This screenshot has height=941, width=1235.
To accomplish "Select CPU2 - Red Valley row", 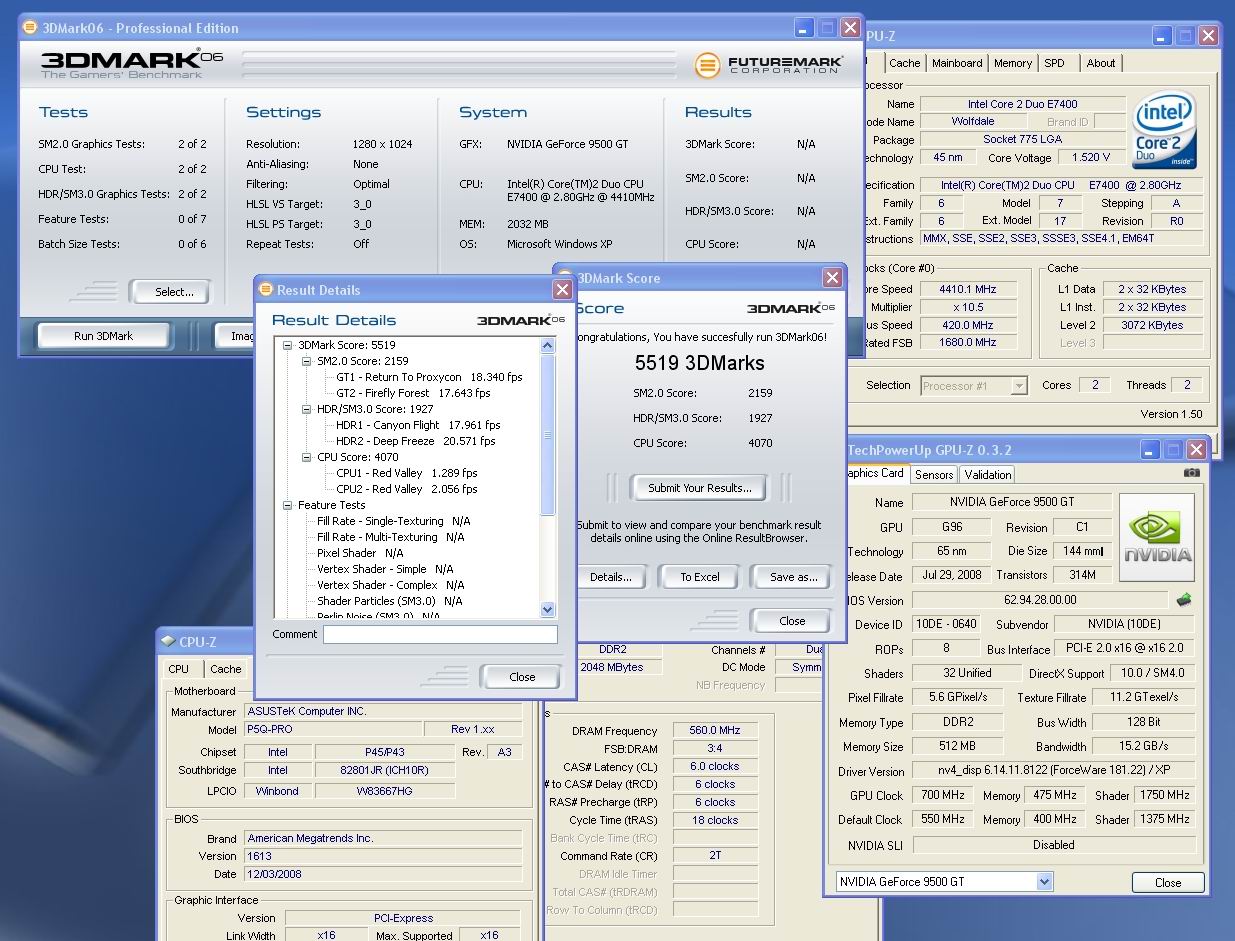I will (406, 489).
